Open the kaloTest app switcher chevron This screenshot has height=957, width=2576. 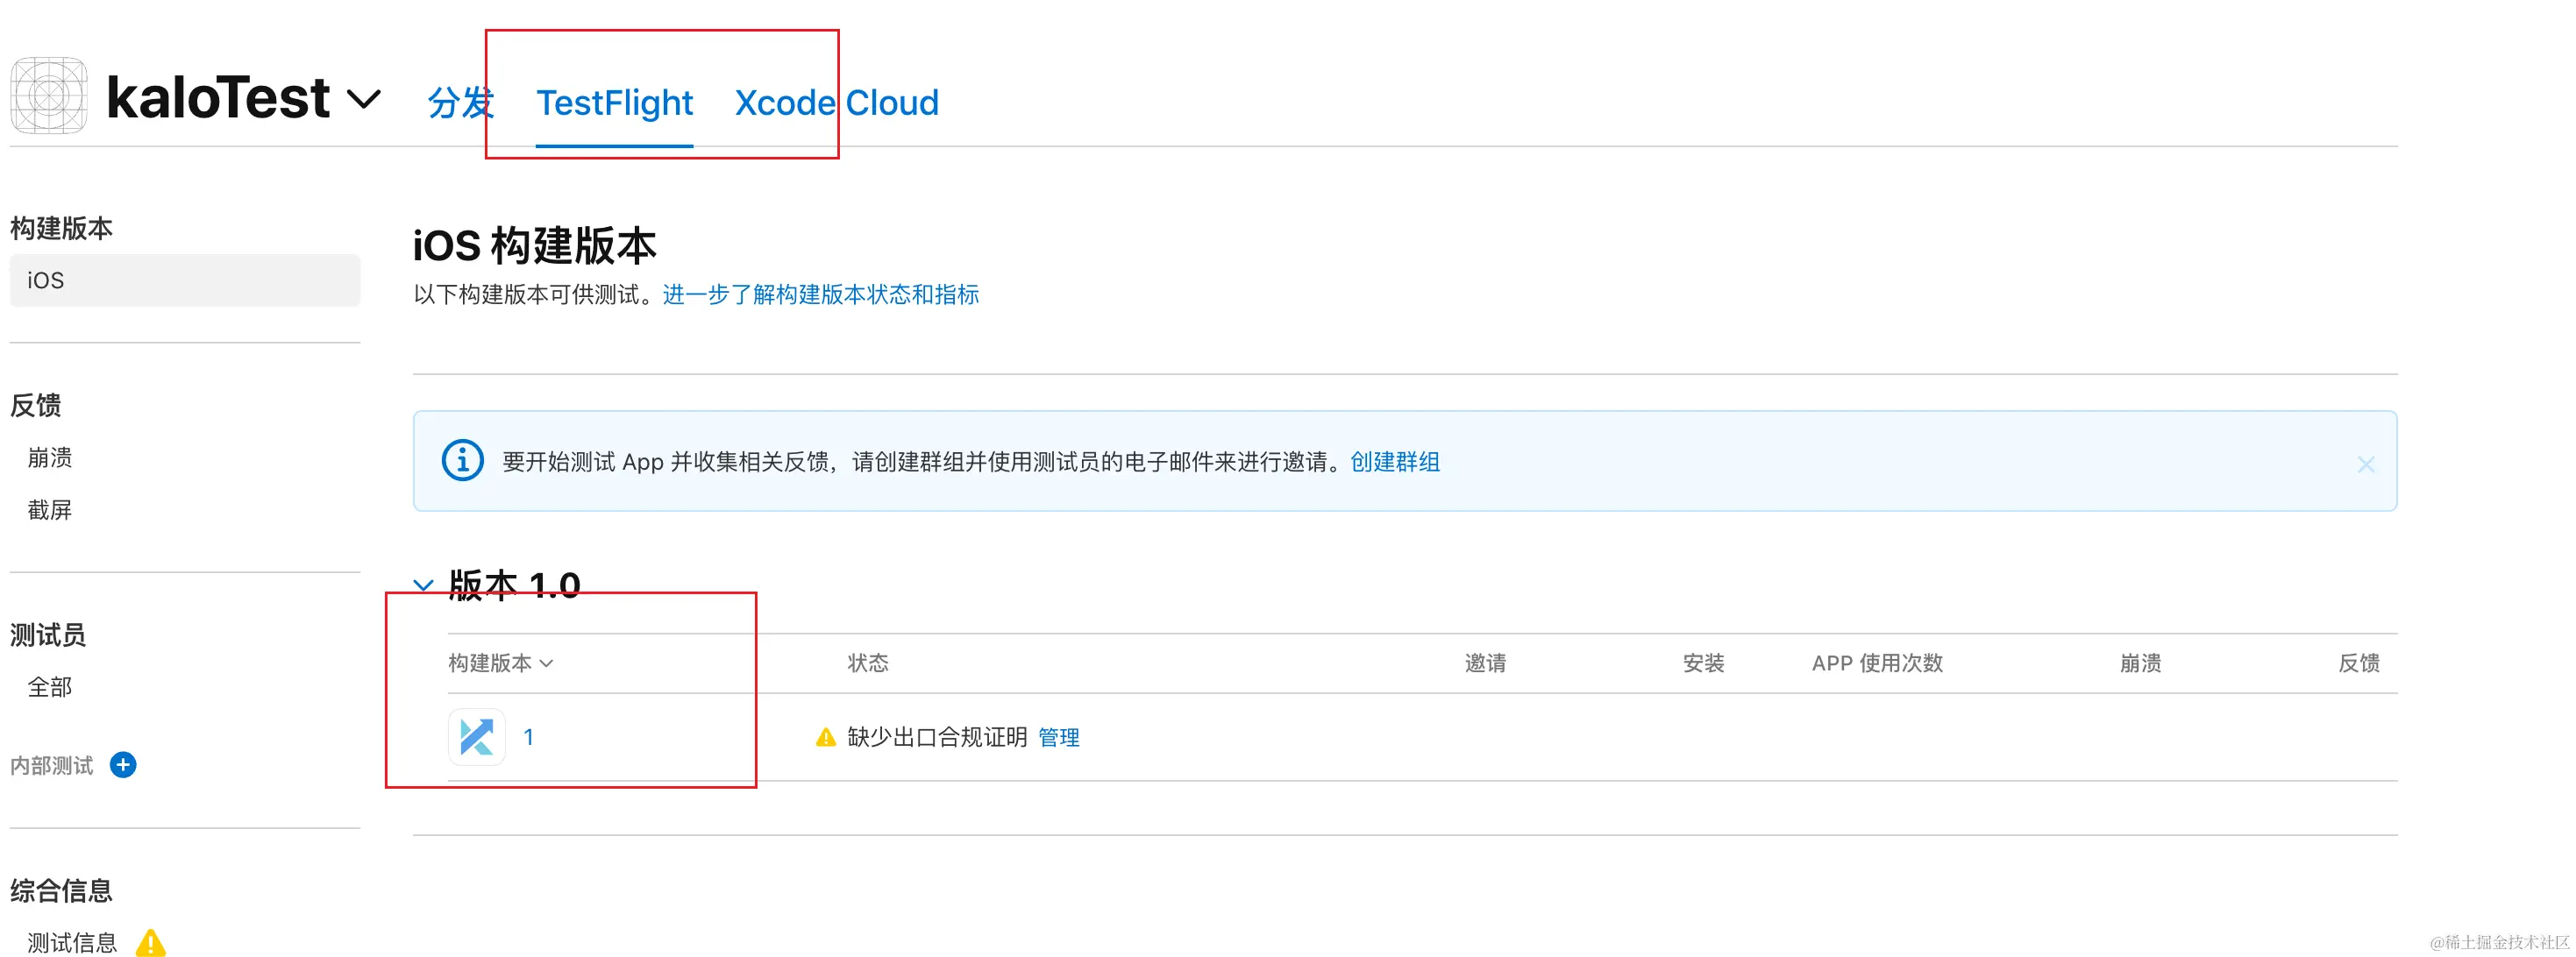(x=364, y=99)
